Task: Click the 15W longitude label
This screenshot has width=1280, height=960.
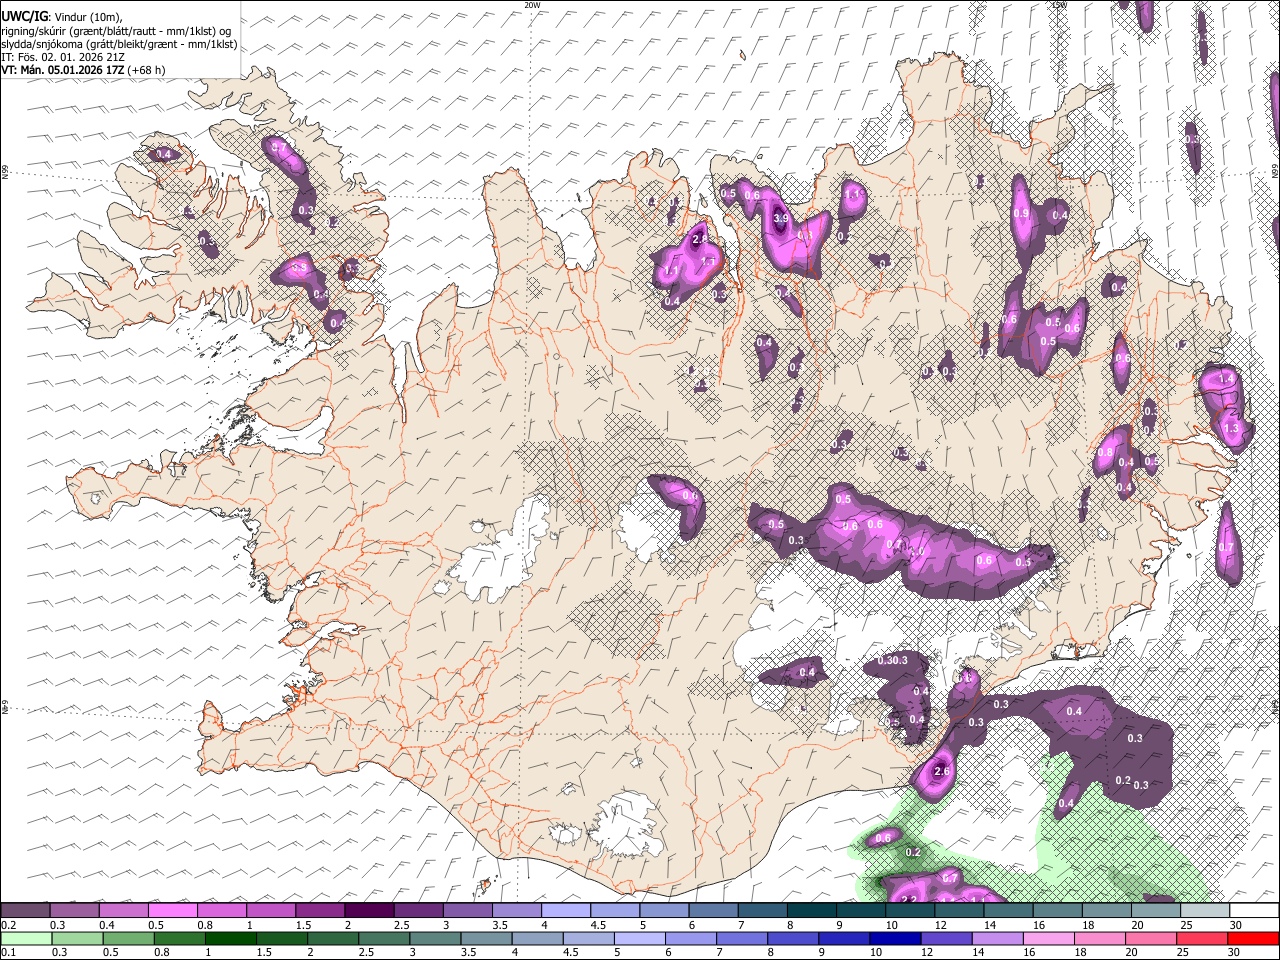Action: (x=1059, y=5)
